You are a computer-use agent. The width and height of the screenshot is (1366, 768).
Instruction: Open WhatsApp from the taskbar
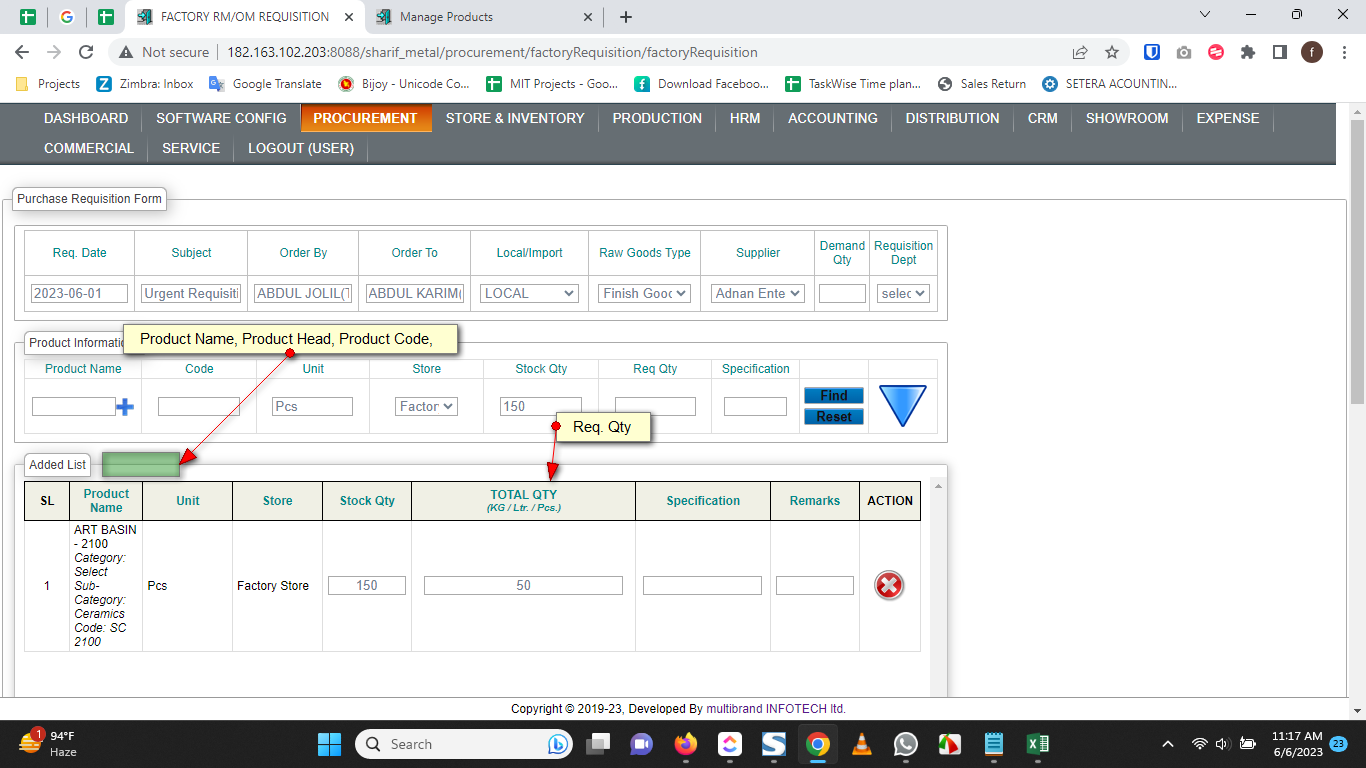[x=906, y=744]
